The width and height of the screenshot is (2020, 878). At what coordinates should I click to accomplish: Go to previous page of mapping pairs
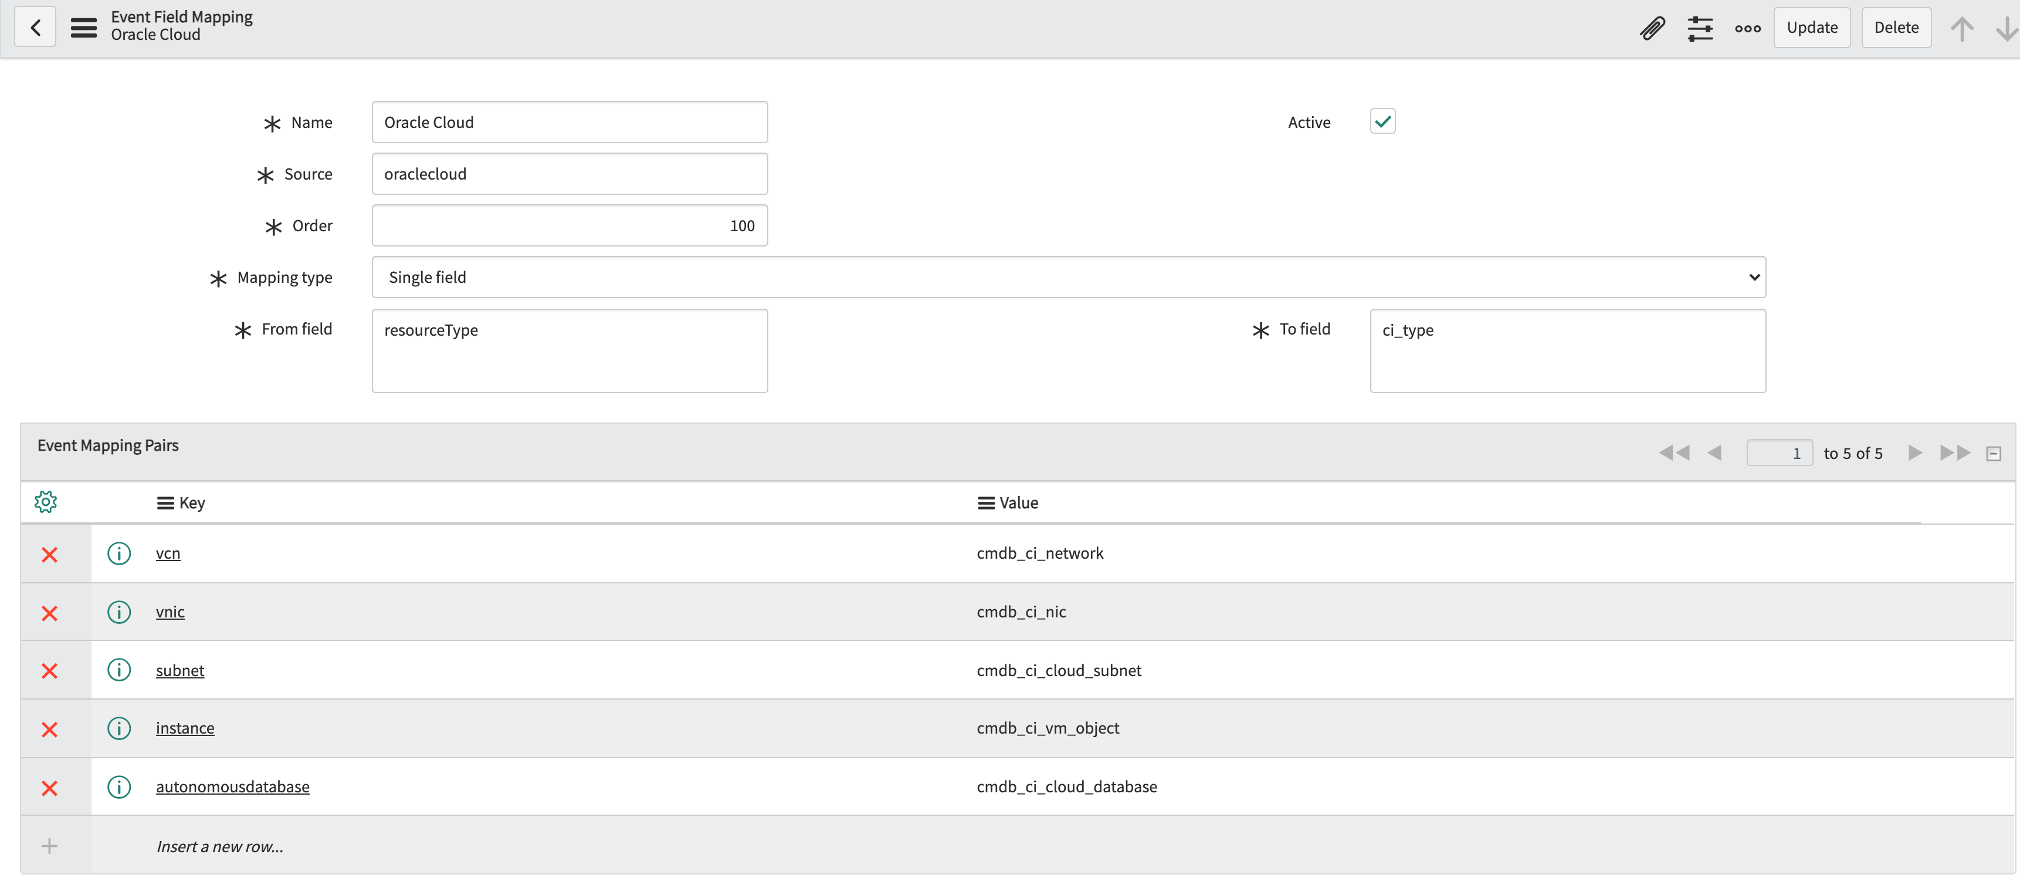click(1715, 453)
